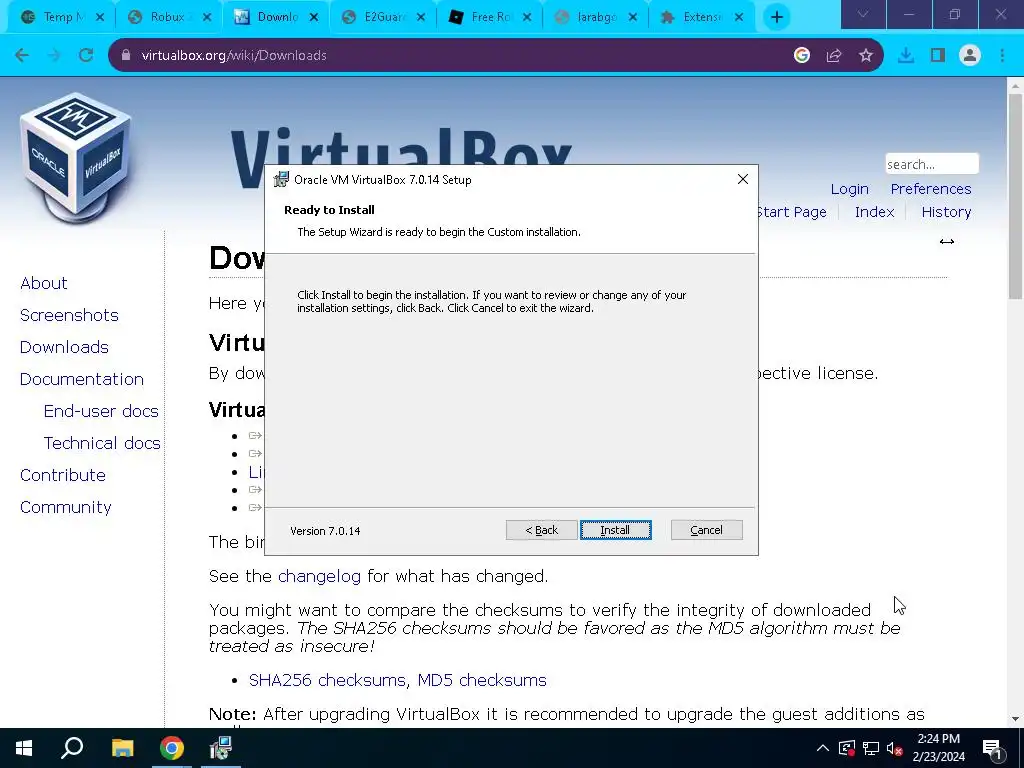1024x768 pixels.
Task: Open About in the sidebar
Action: (x=44, y=283)
